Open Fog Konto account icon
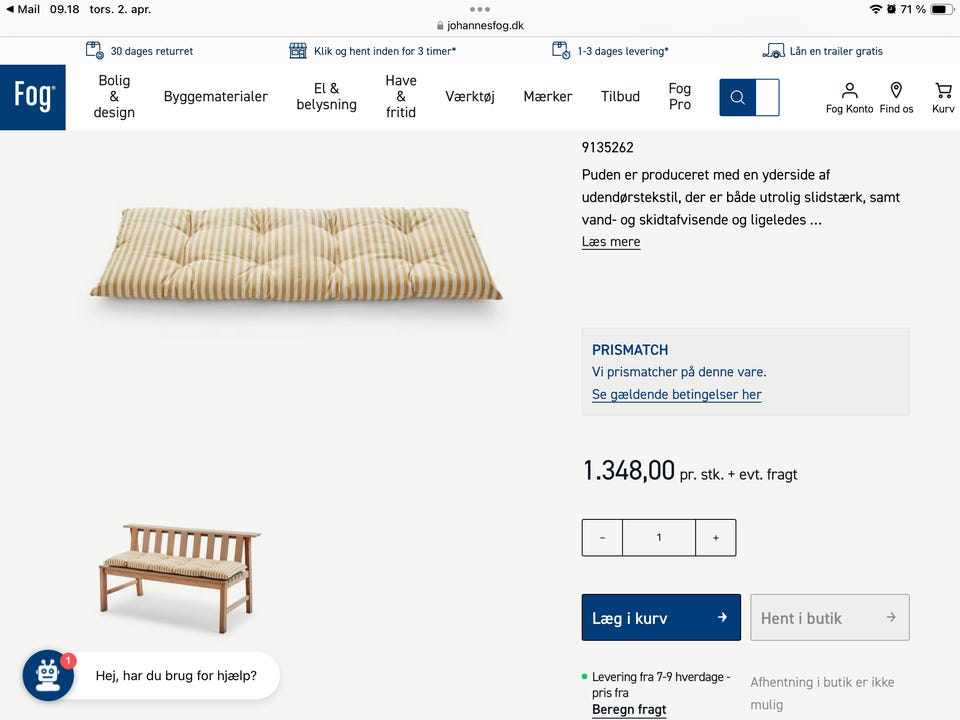Screen dimensions: 960x720 pos(849,91)
